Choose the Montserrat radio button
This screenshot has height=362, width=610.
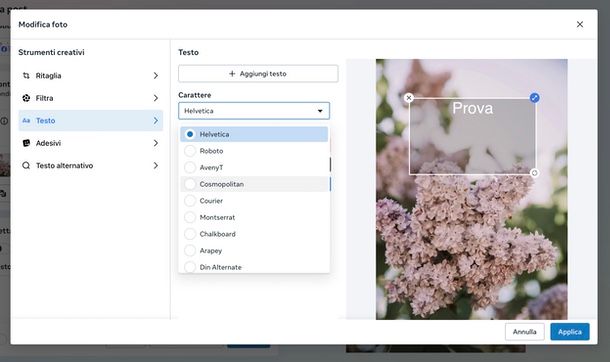tap(190, 217)
